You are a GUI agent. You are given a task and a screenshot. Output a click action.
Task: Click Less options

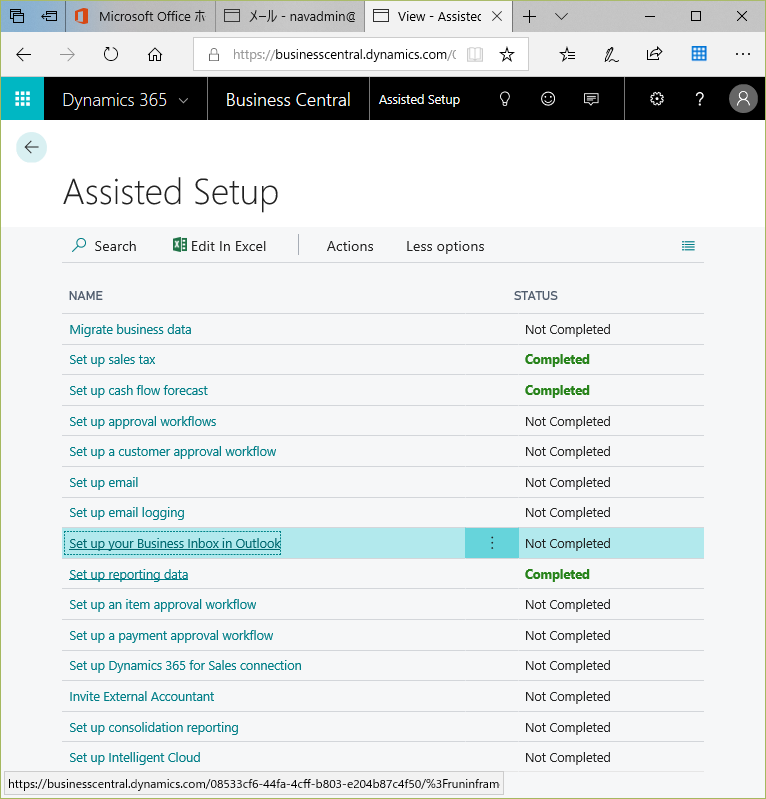point(445,246)
